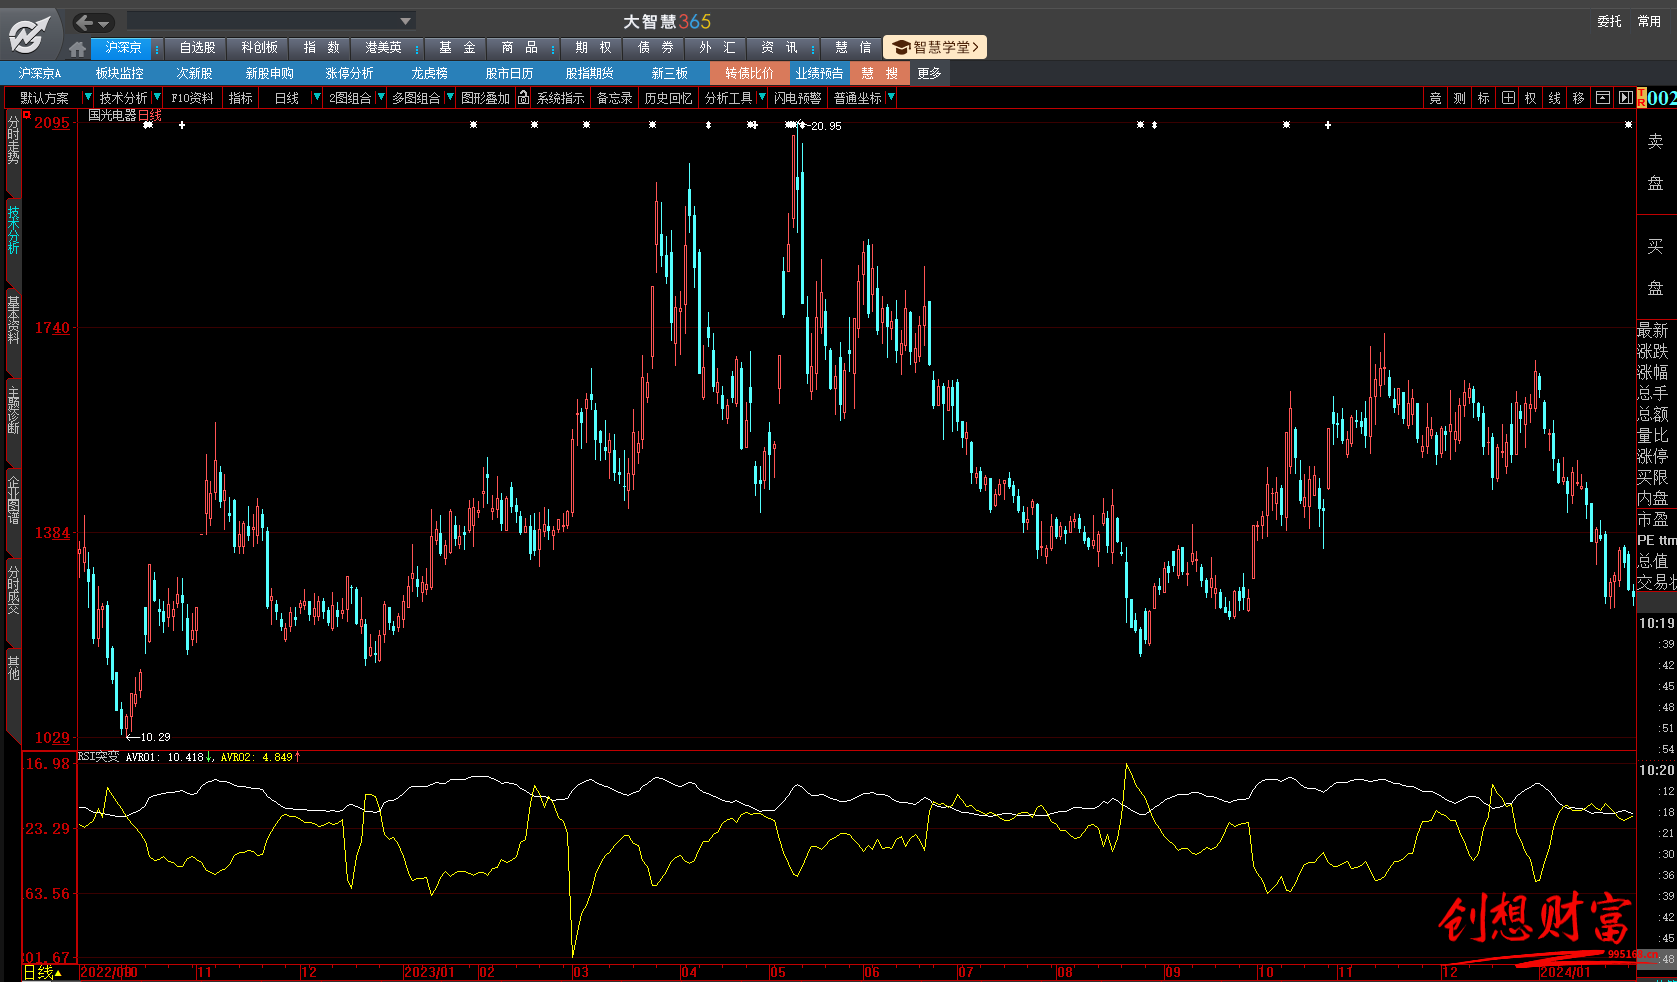
Task: Open the 慧信 tab
Action: tap(852, 48)
